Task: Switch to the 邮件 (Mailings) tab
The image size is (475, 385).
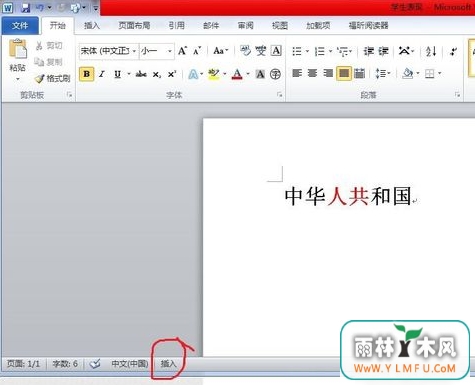Action: [211, 26]
